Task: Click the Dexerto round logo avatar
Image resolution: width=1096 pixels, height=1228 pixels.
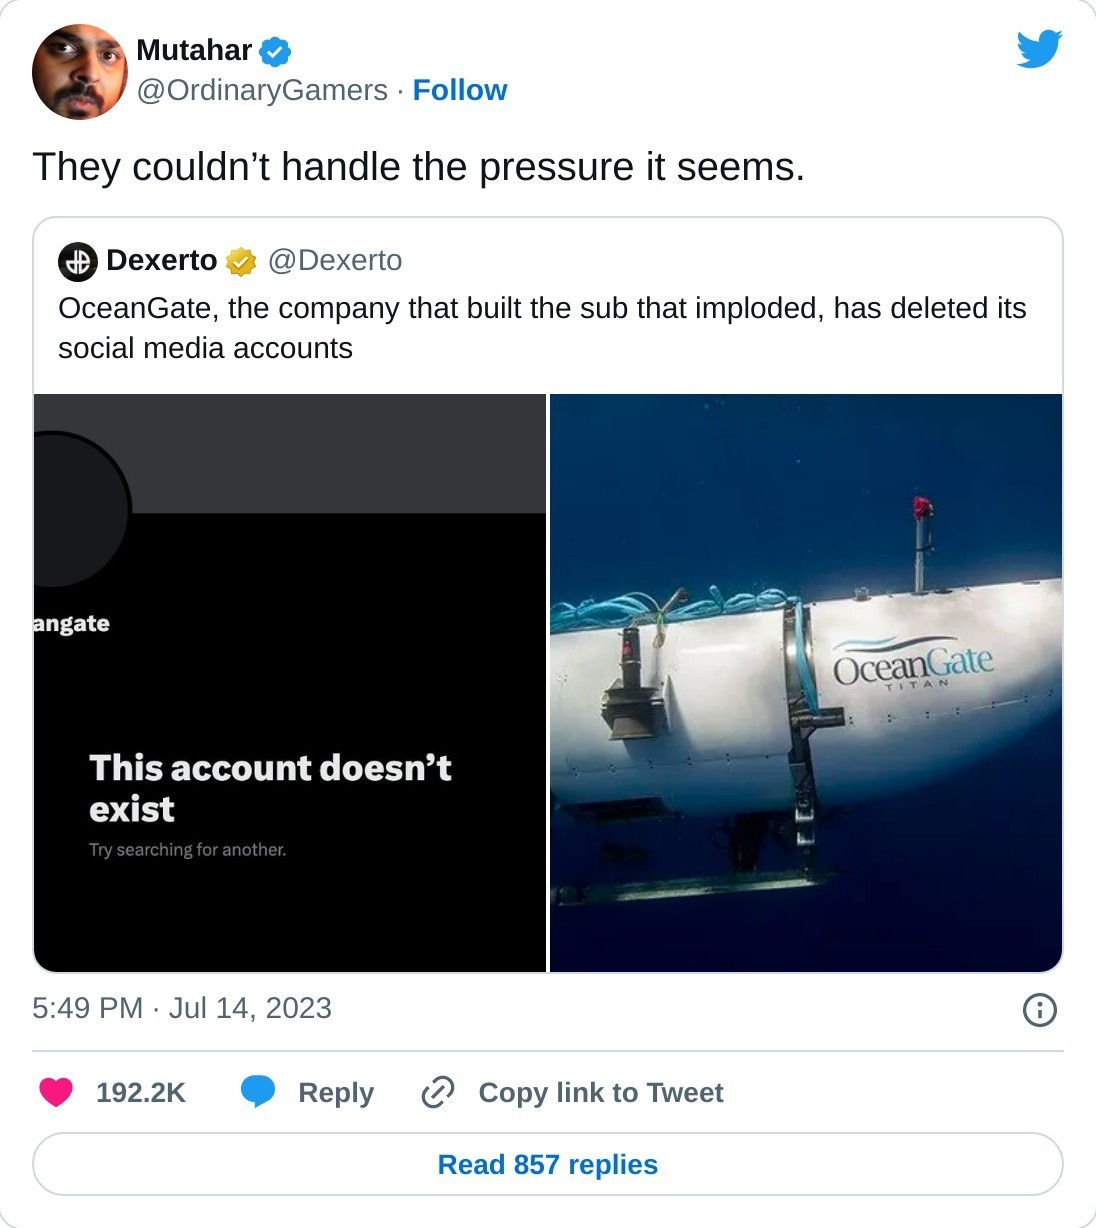Action: point(78,261)
